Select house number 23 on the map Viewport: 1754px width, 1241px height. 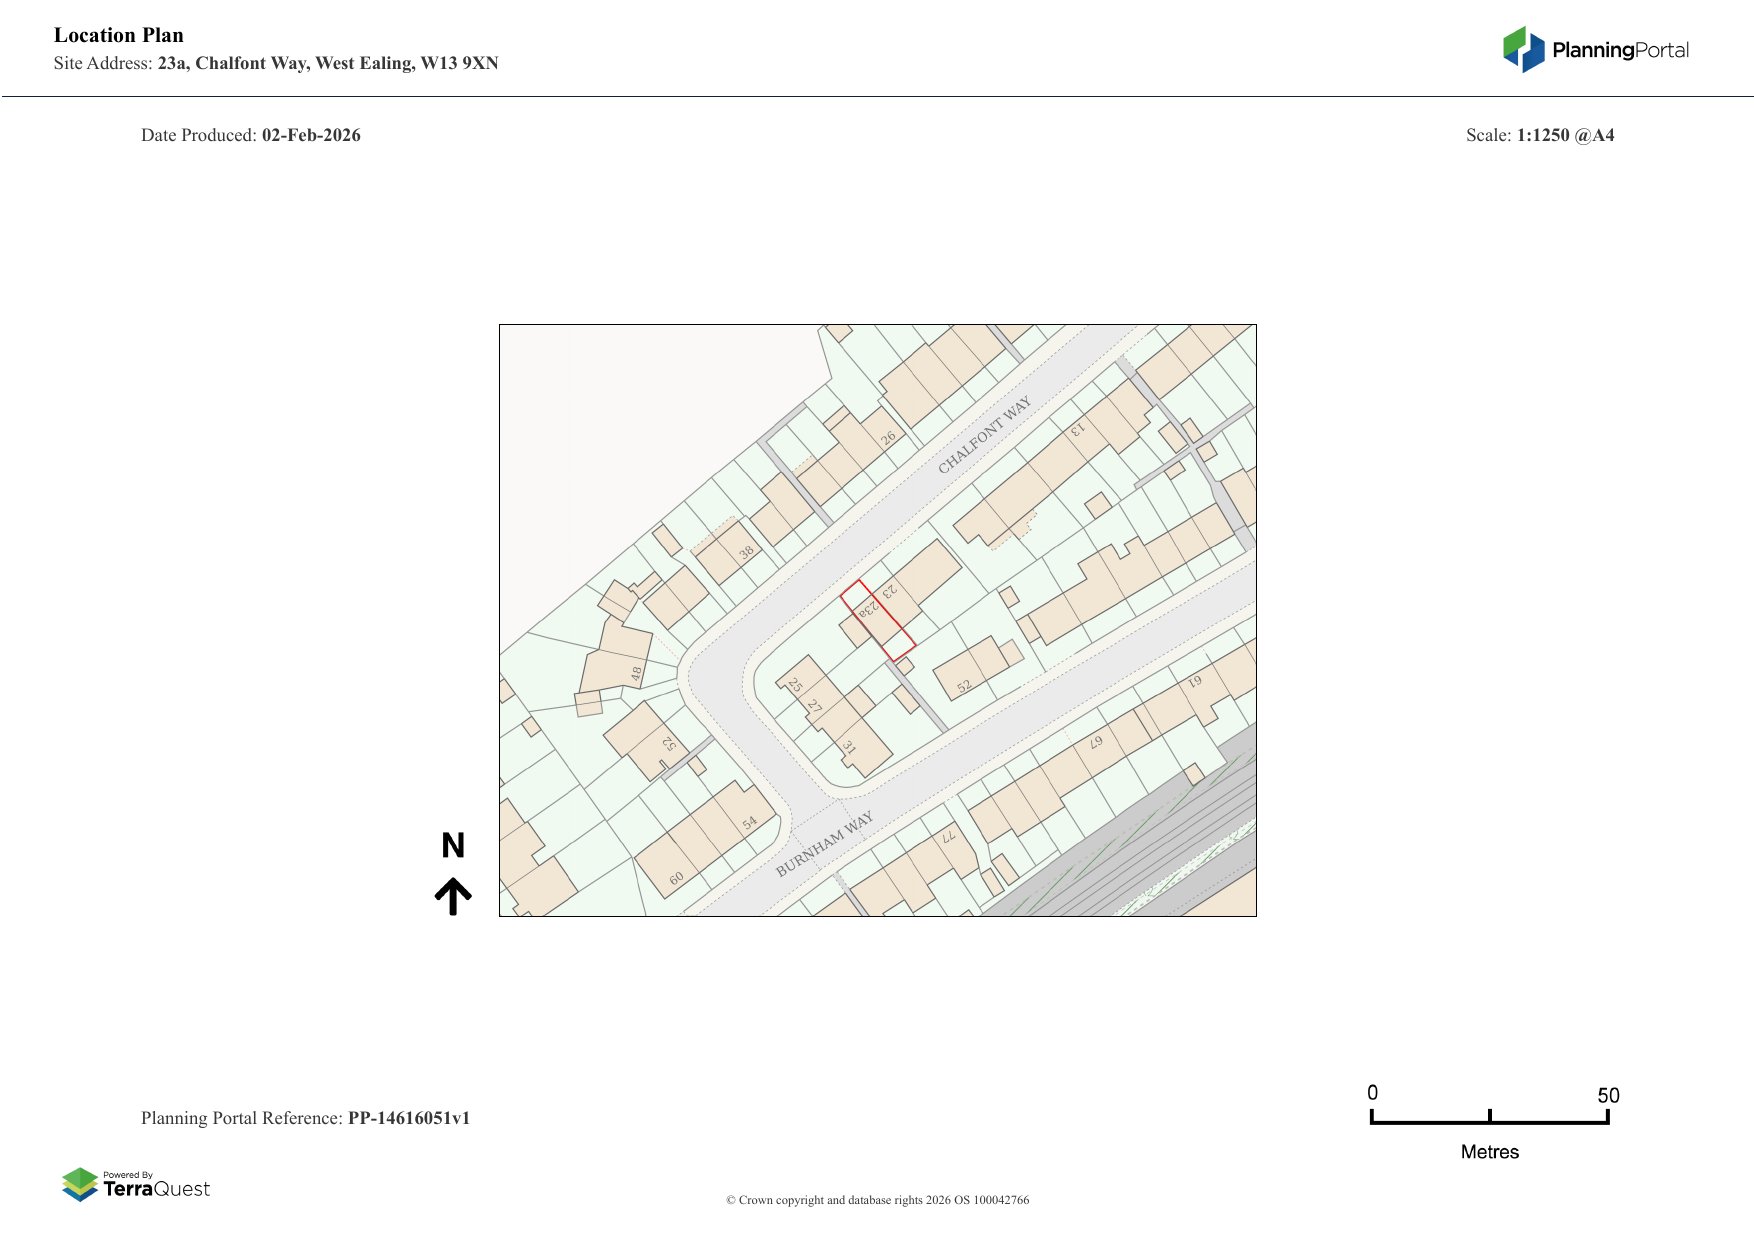click(888, 592)
